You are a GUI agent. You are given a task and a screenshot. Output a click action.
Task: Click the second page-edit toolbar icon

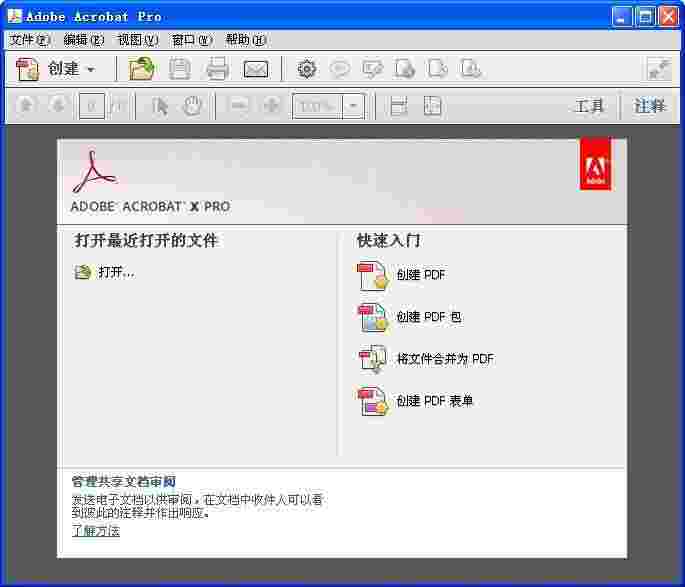[438, 69]
